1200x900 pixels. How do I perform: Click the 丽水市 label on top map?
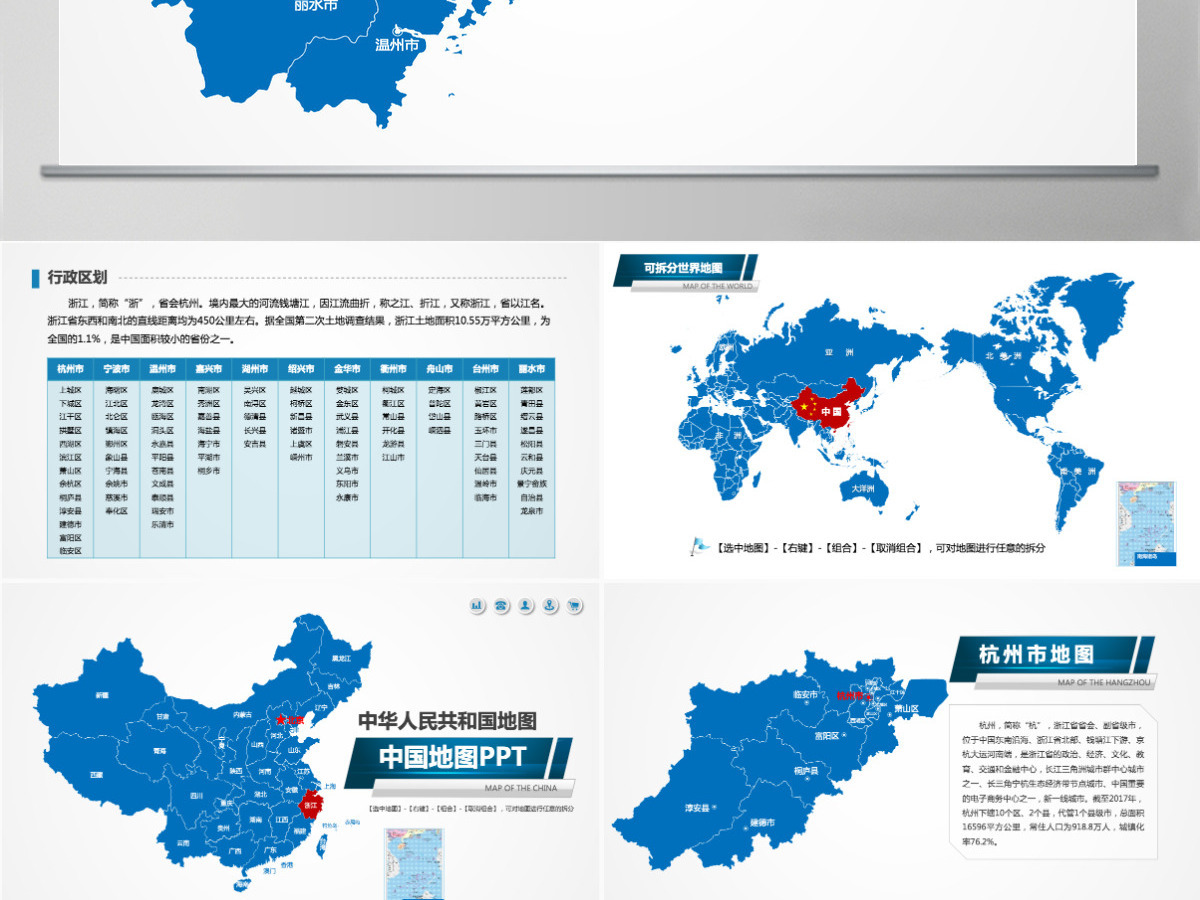coord(317,5)
